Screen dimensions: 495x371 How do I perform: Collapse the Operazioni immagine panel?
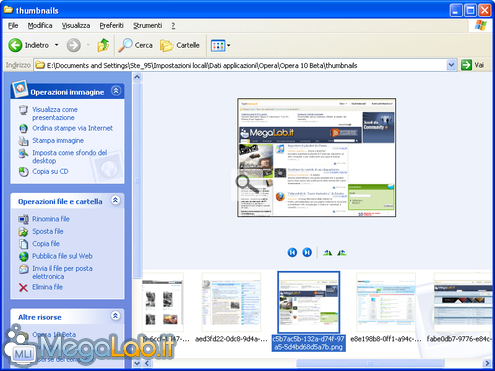[116, 91]
